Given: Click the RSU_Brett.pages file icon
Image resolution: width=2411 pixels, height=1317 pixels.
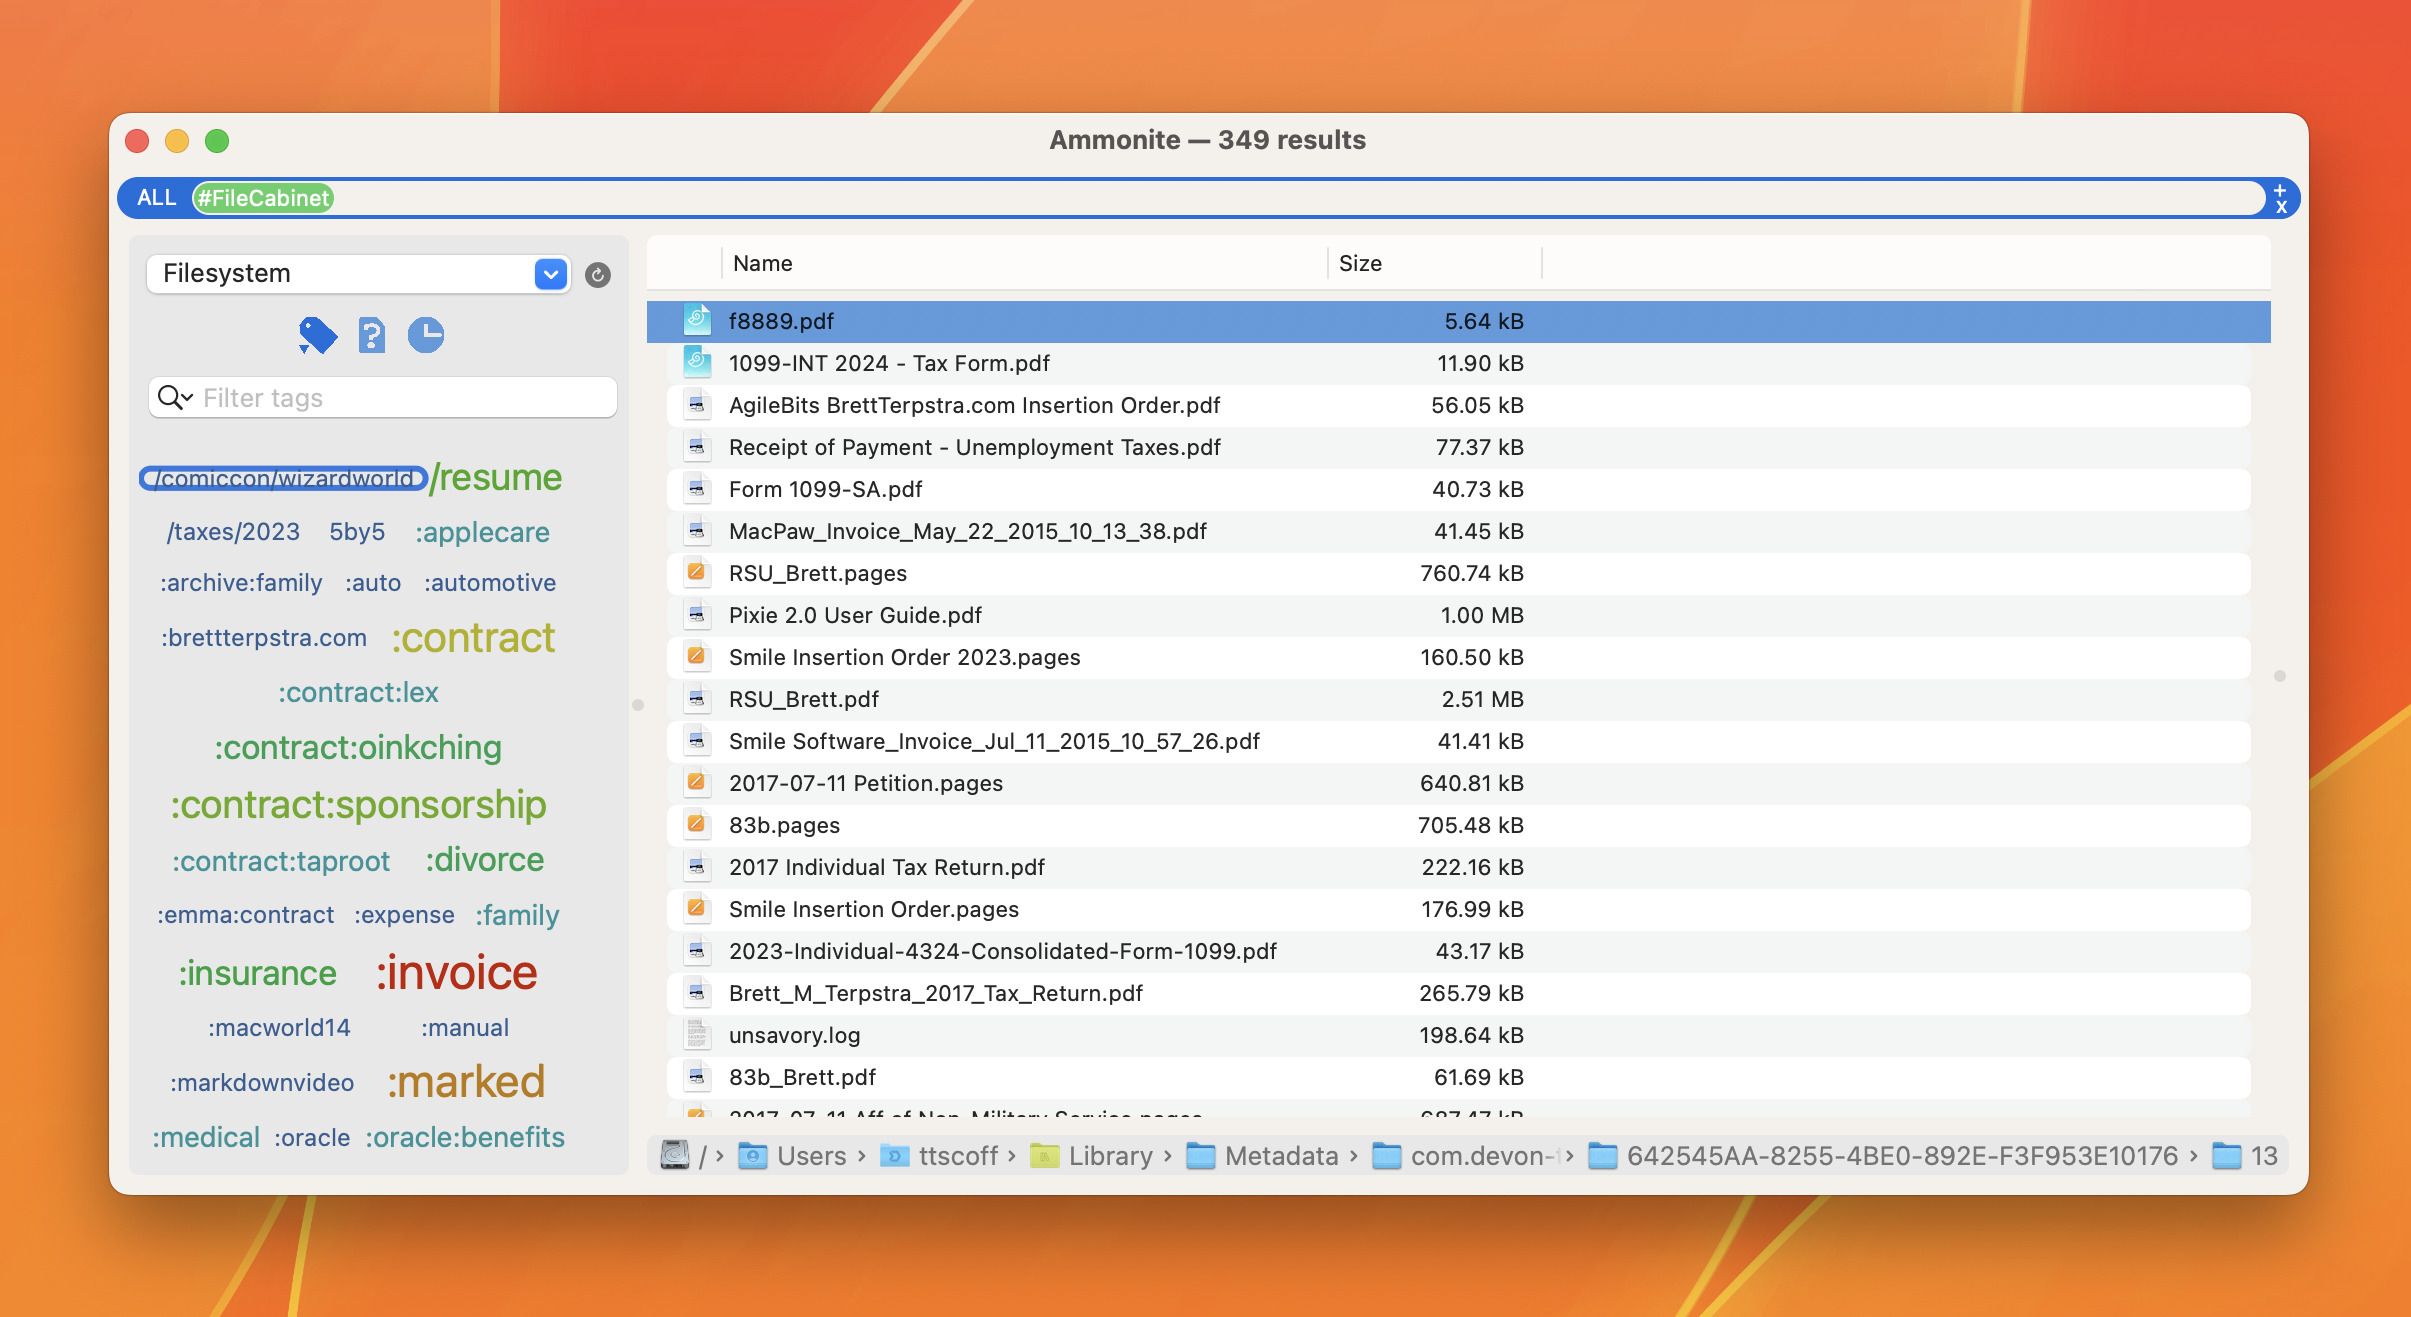Looking at the screenshot, I should tap(697, 573).
